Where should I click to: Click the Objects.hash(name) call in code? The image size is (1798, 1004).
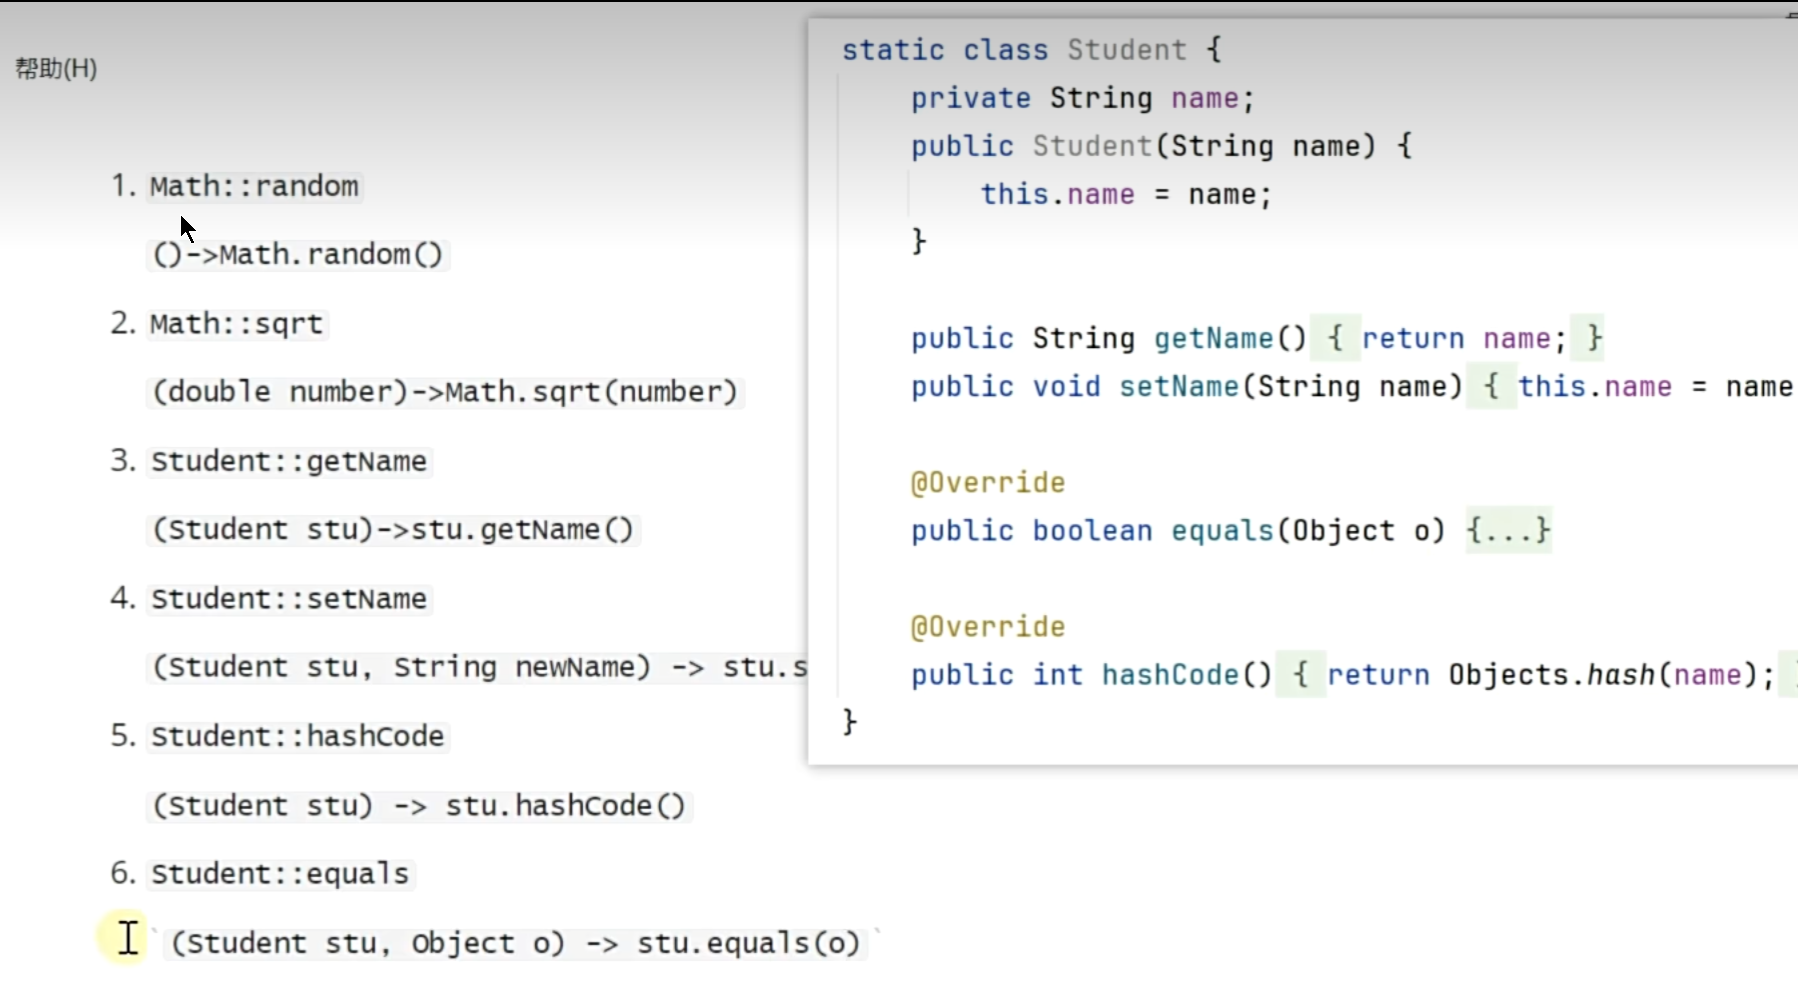click(1603, 675)
